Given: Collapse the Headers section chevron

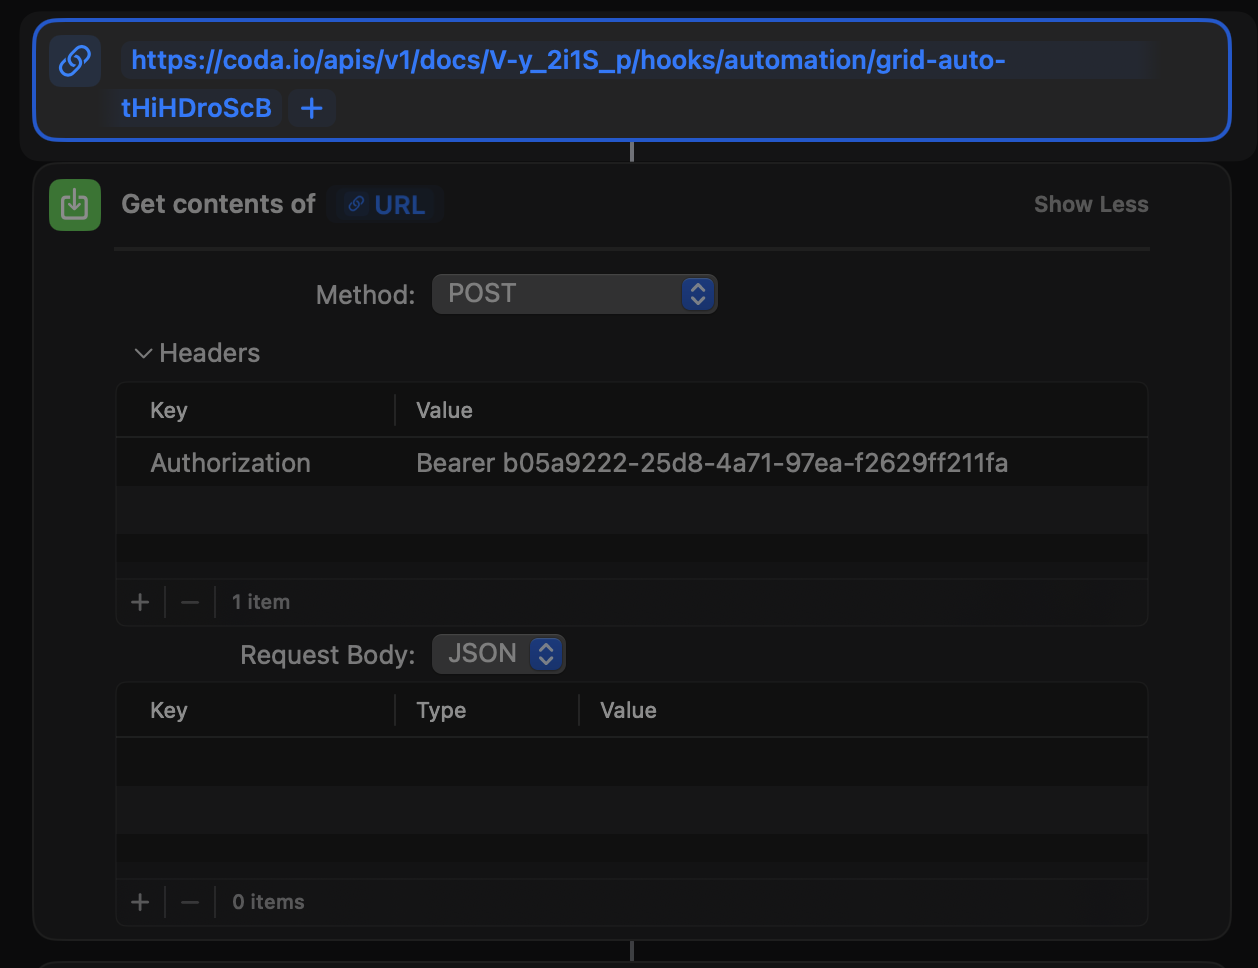Looking at the screenshot, I should (143, 353).
